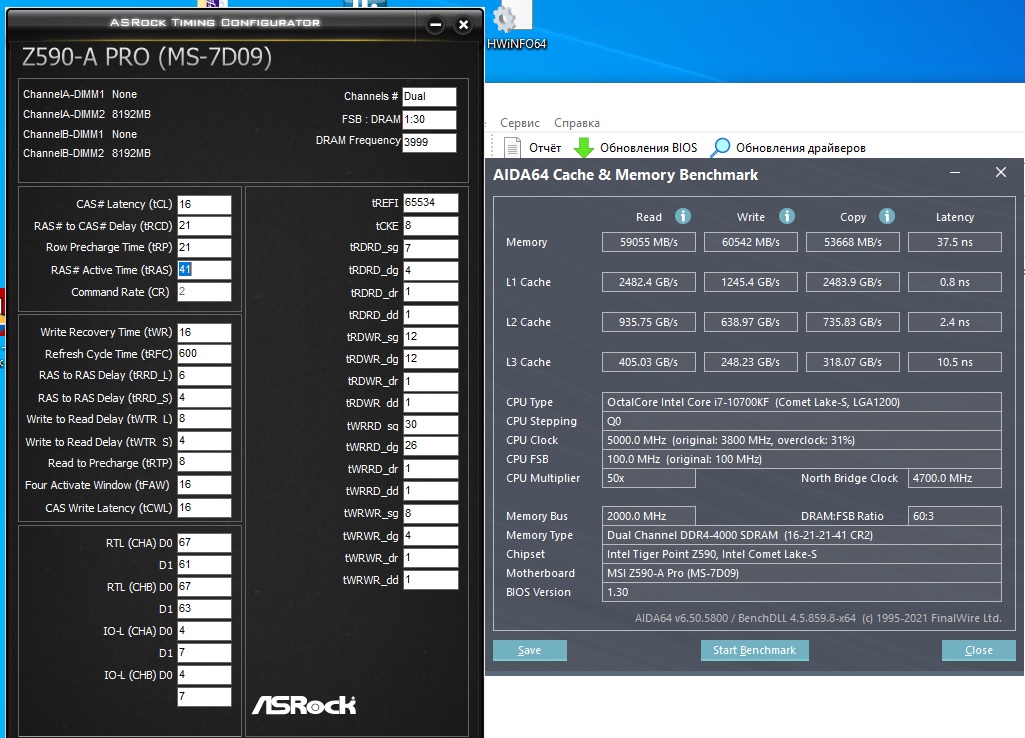Click the Copy column info icon
Screen dimensions: 1025x738
(x=886, y=216)
